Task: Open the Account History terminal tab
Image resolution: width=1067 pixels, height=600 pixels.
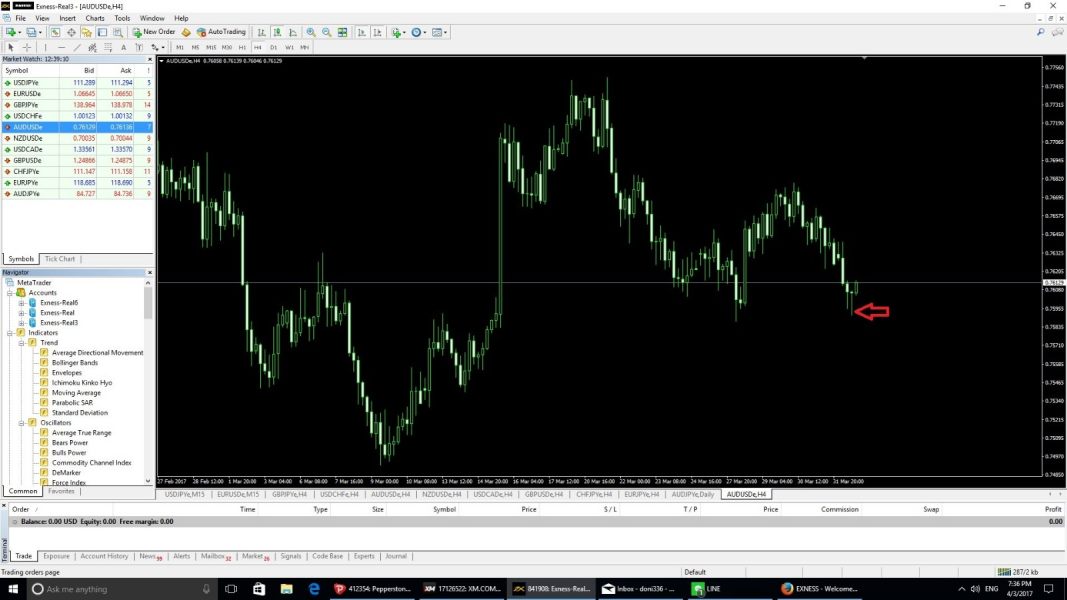Action: pyautogui.click(x=104, y=556)
